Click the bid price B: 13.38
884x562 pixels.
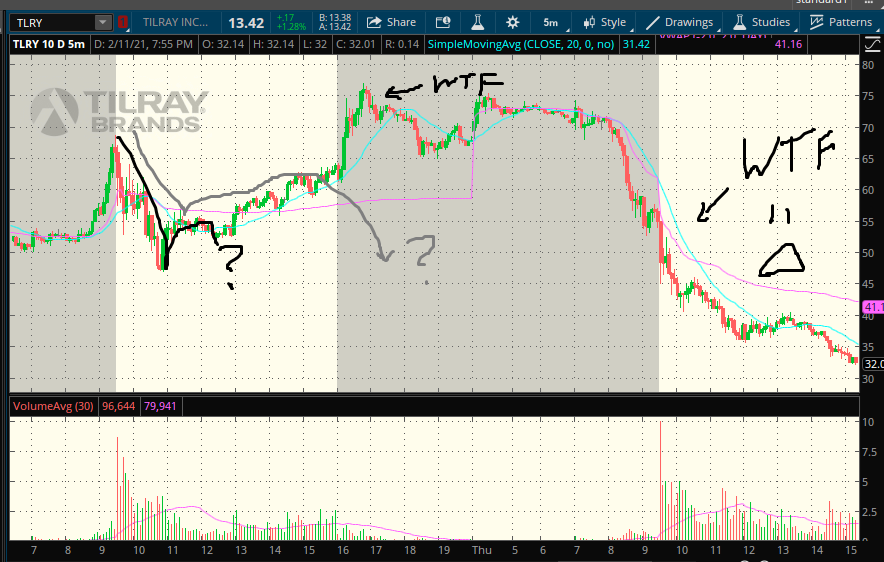(335, 18)
